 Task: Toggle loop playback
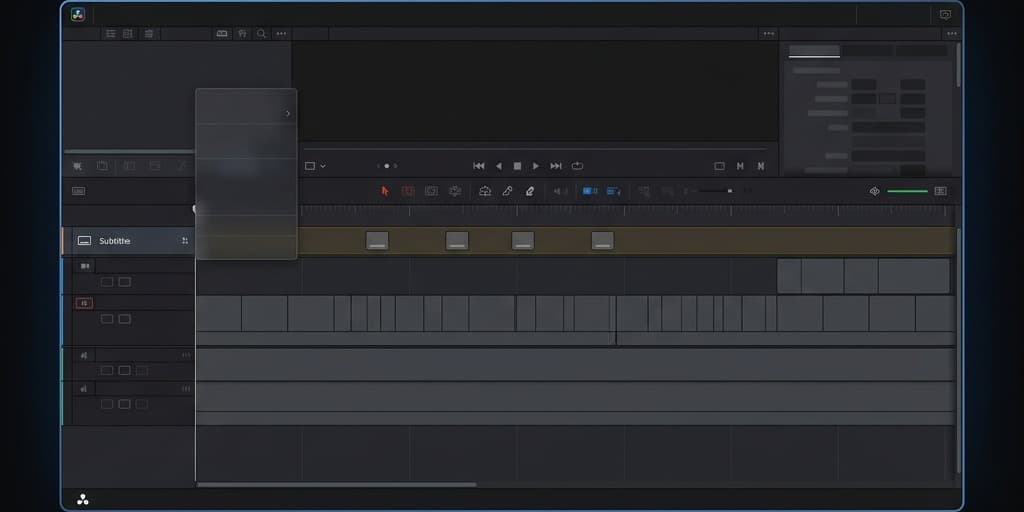(x=577, y=166)
